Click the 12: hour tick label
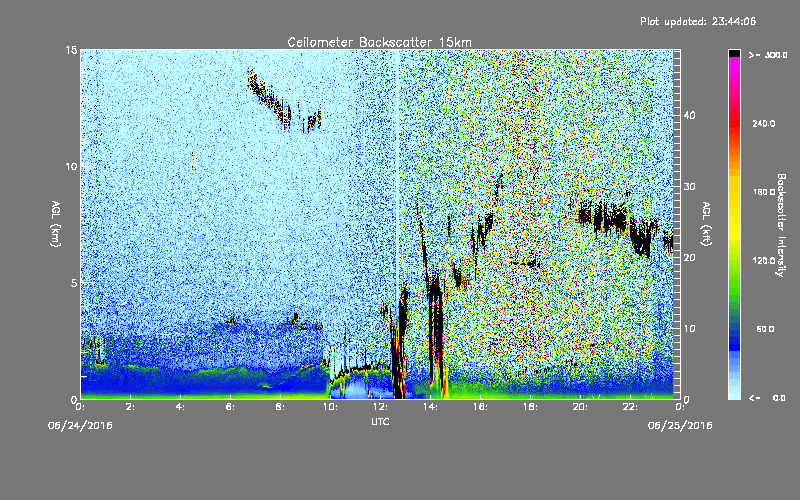This screenshot has width=800, height=500. pyautogui.click(x=380, y=407)
